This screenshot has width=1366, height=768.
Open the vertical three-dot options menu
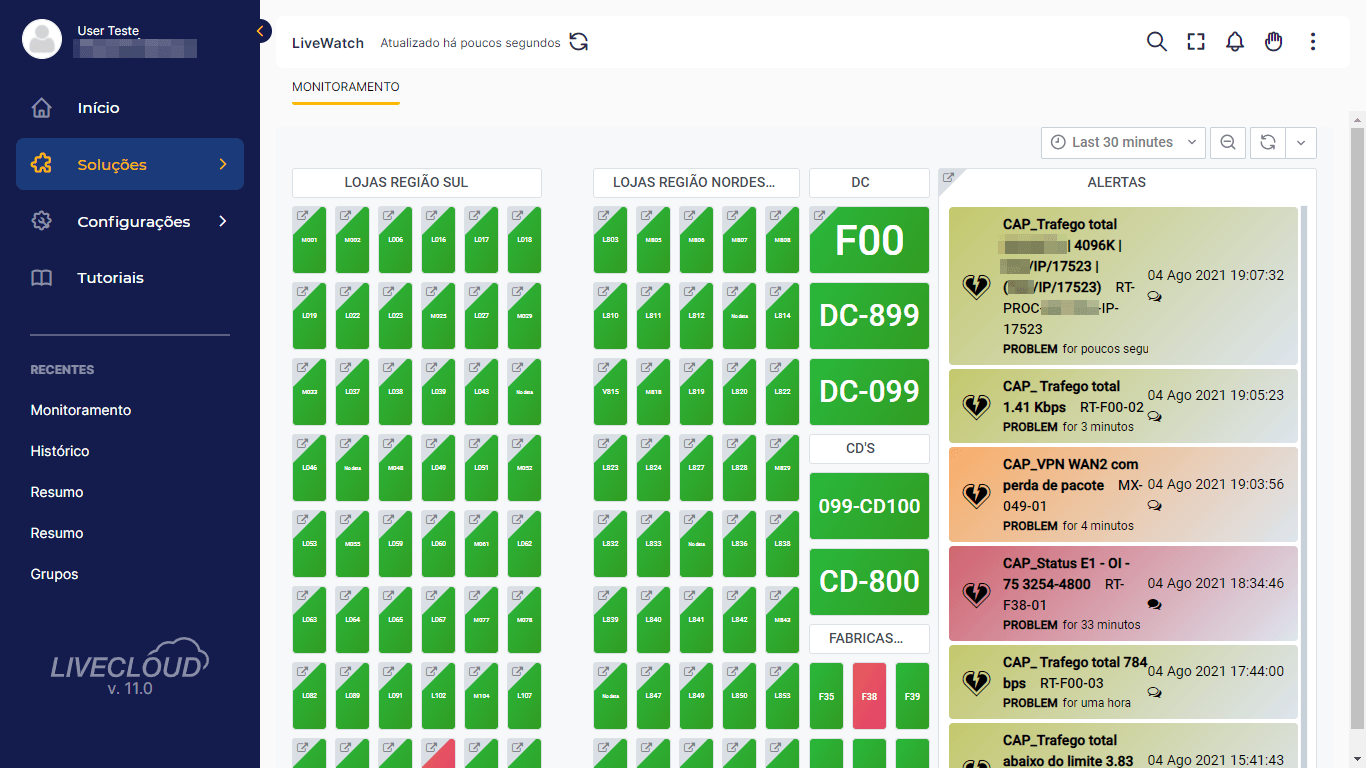[1313, 42]
